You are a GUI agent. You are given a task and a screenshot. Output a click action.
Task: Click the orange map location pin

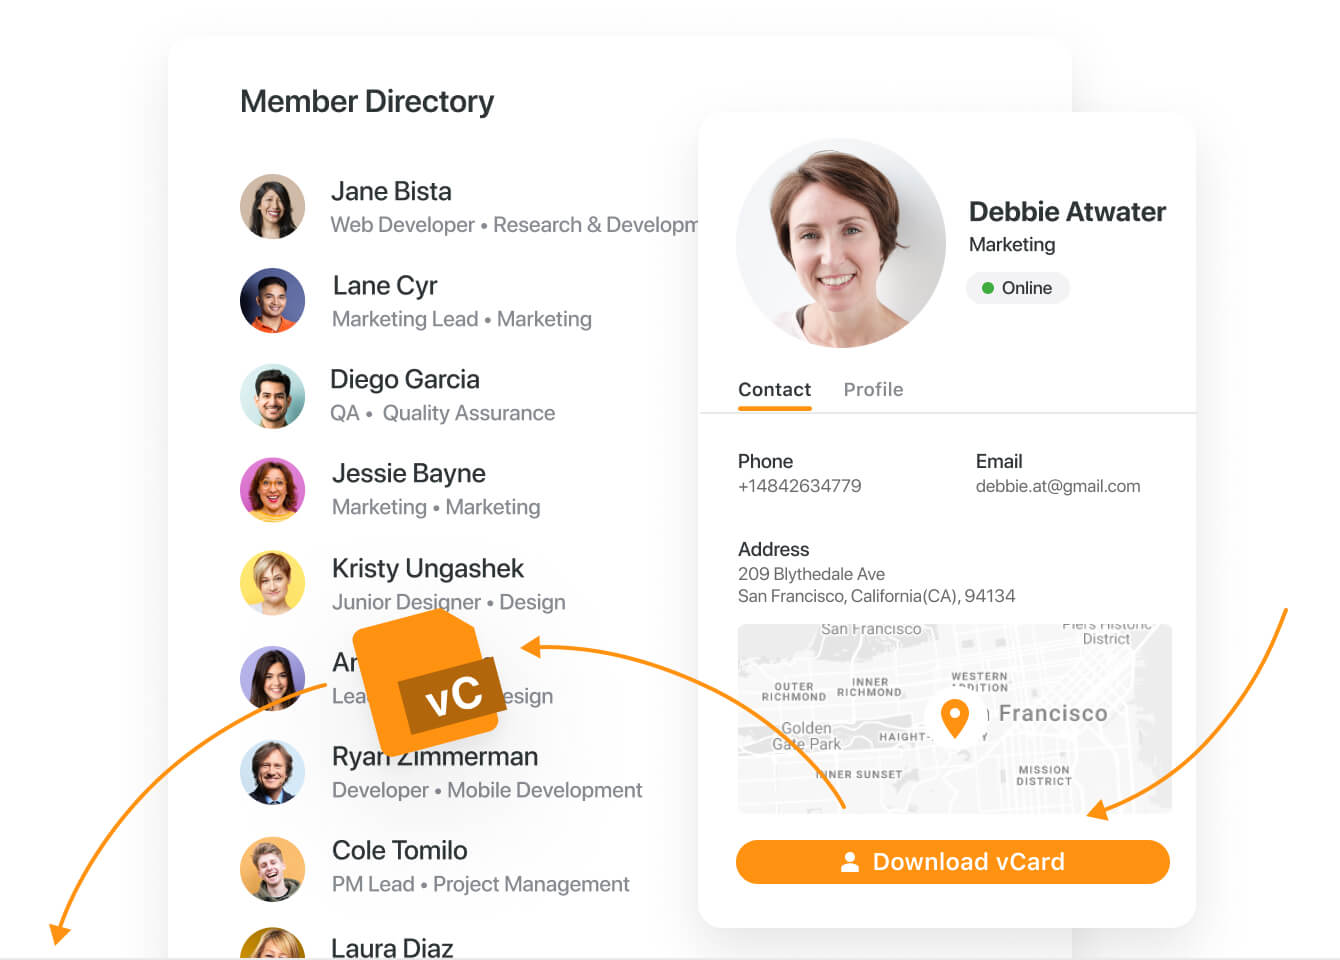coord(955,718)
